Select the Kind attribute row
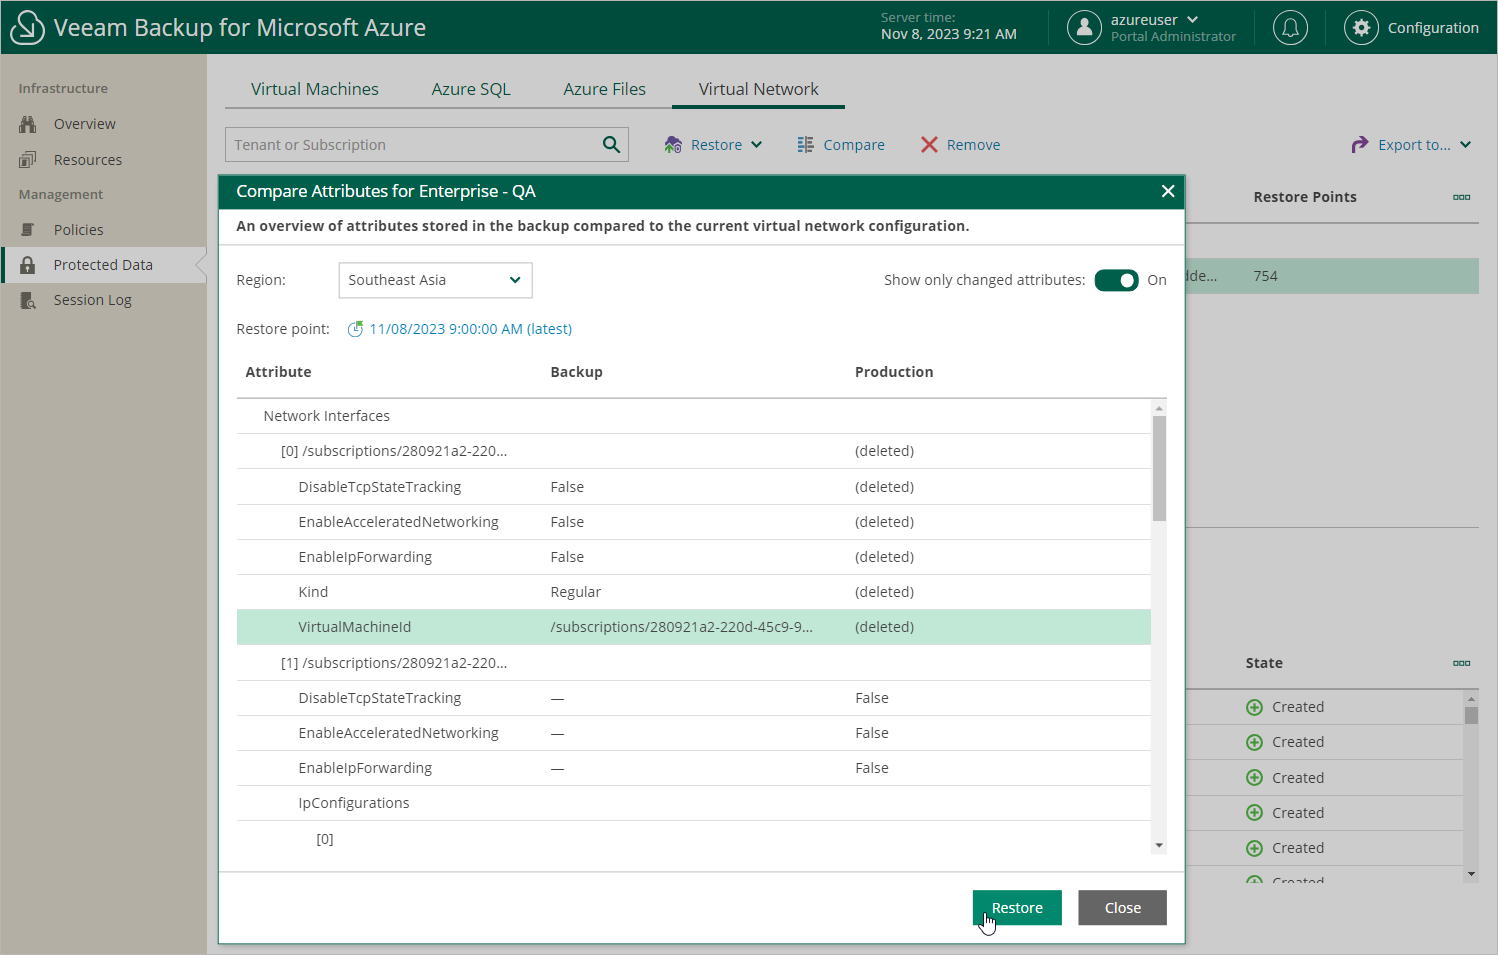Viewport: 1498px width, 955px height. 694,592
